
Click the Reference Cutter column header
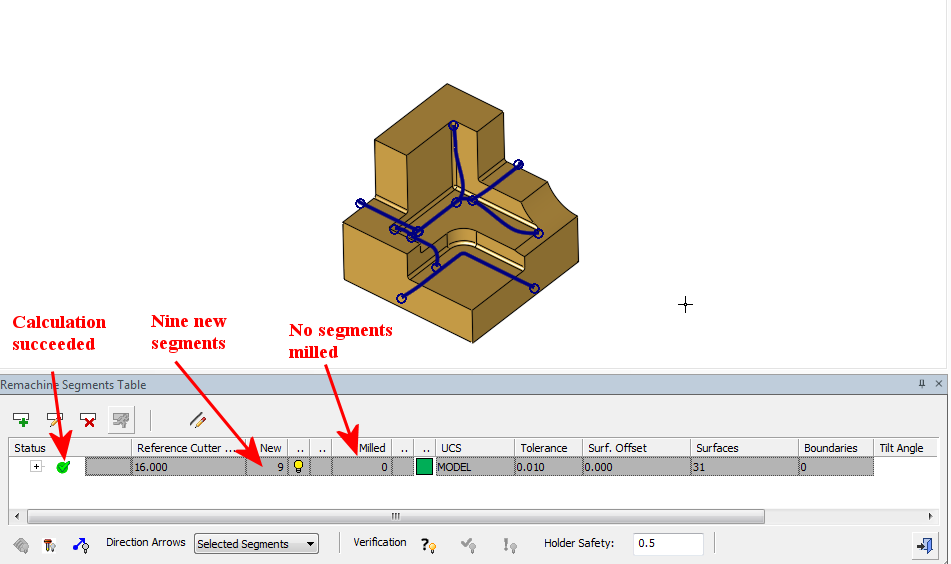pyautogui.click(x=189, y=448)
